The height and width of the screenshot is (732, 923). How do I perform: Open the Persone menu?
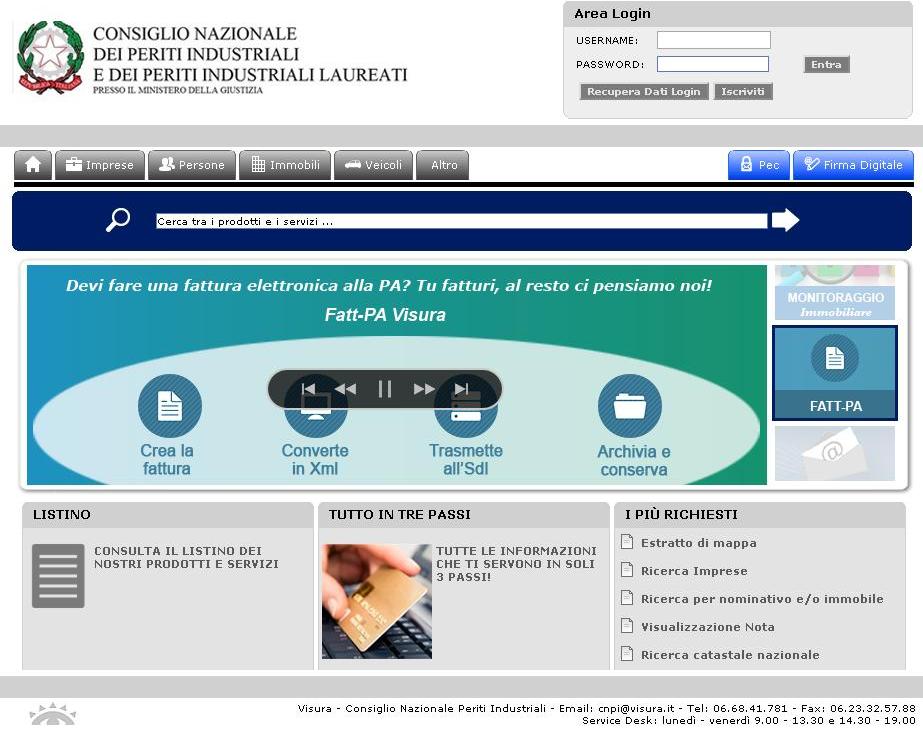tap(192, 165)
